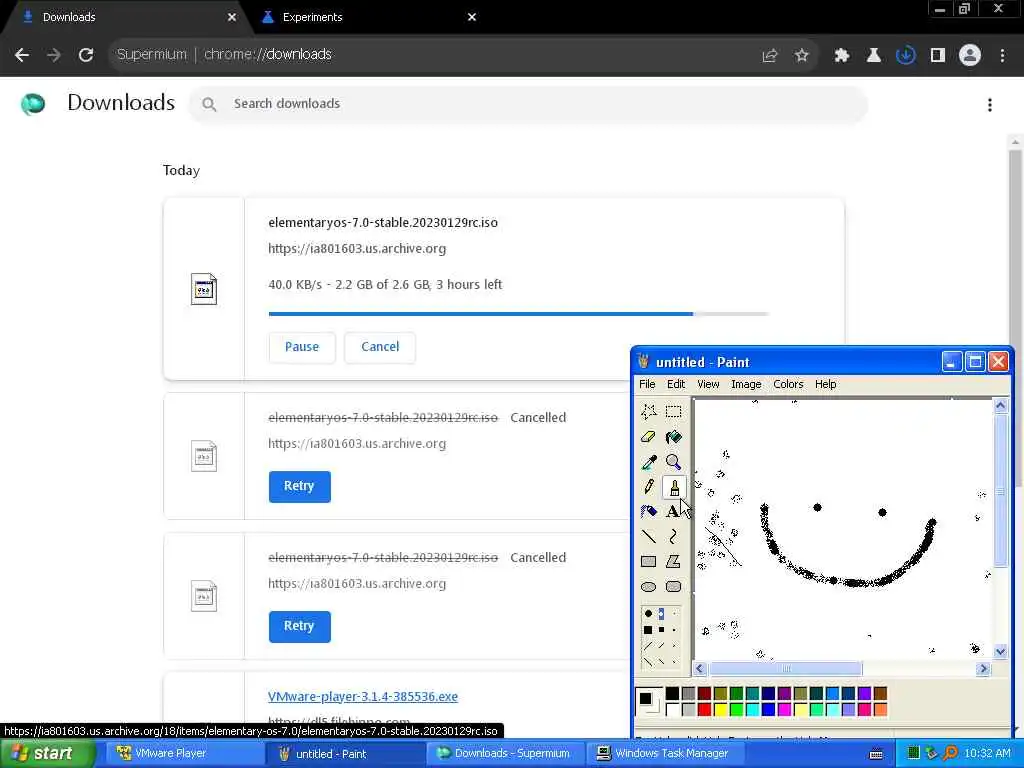Screen dimensions: 1024x768
Task: Open the Colors menu in Paint
Action: 788,384
